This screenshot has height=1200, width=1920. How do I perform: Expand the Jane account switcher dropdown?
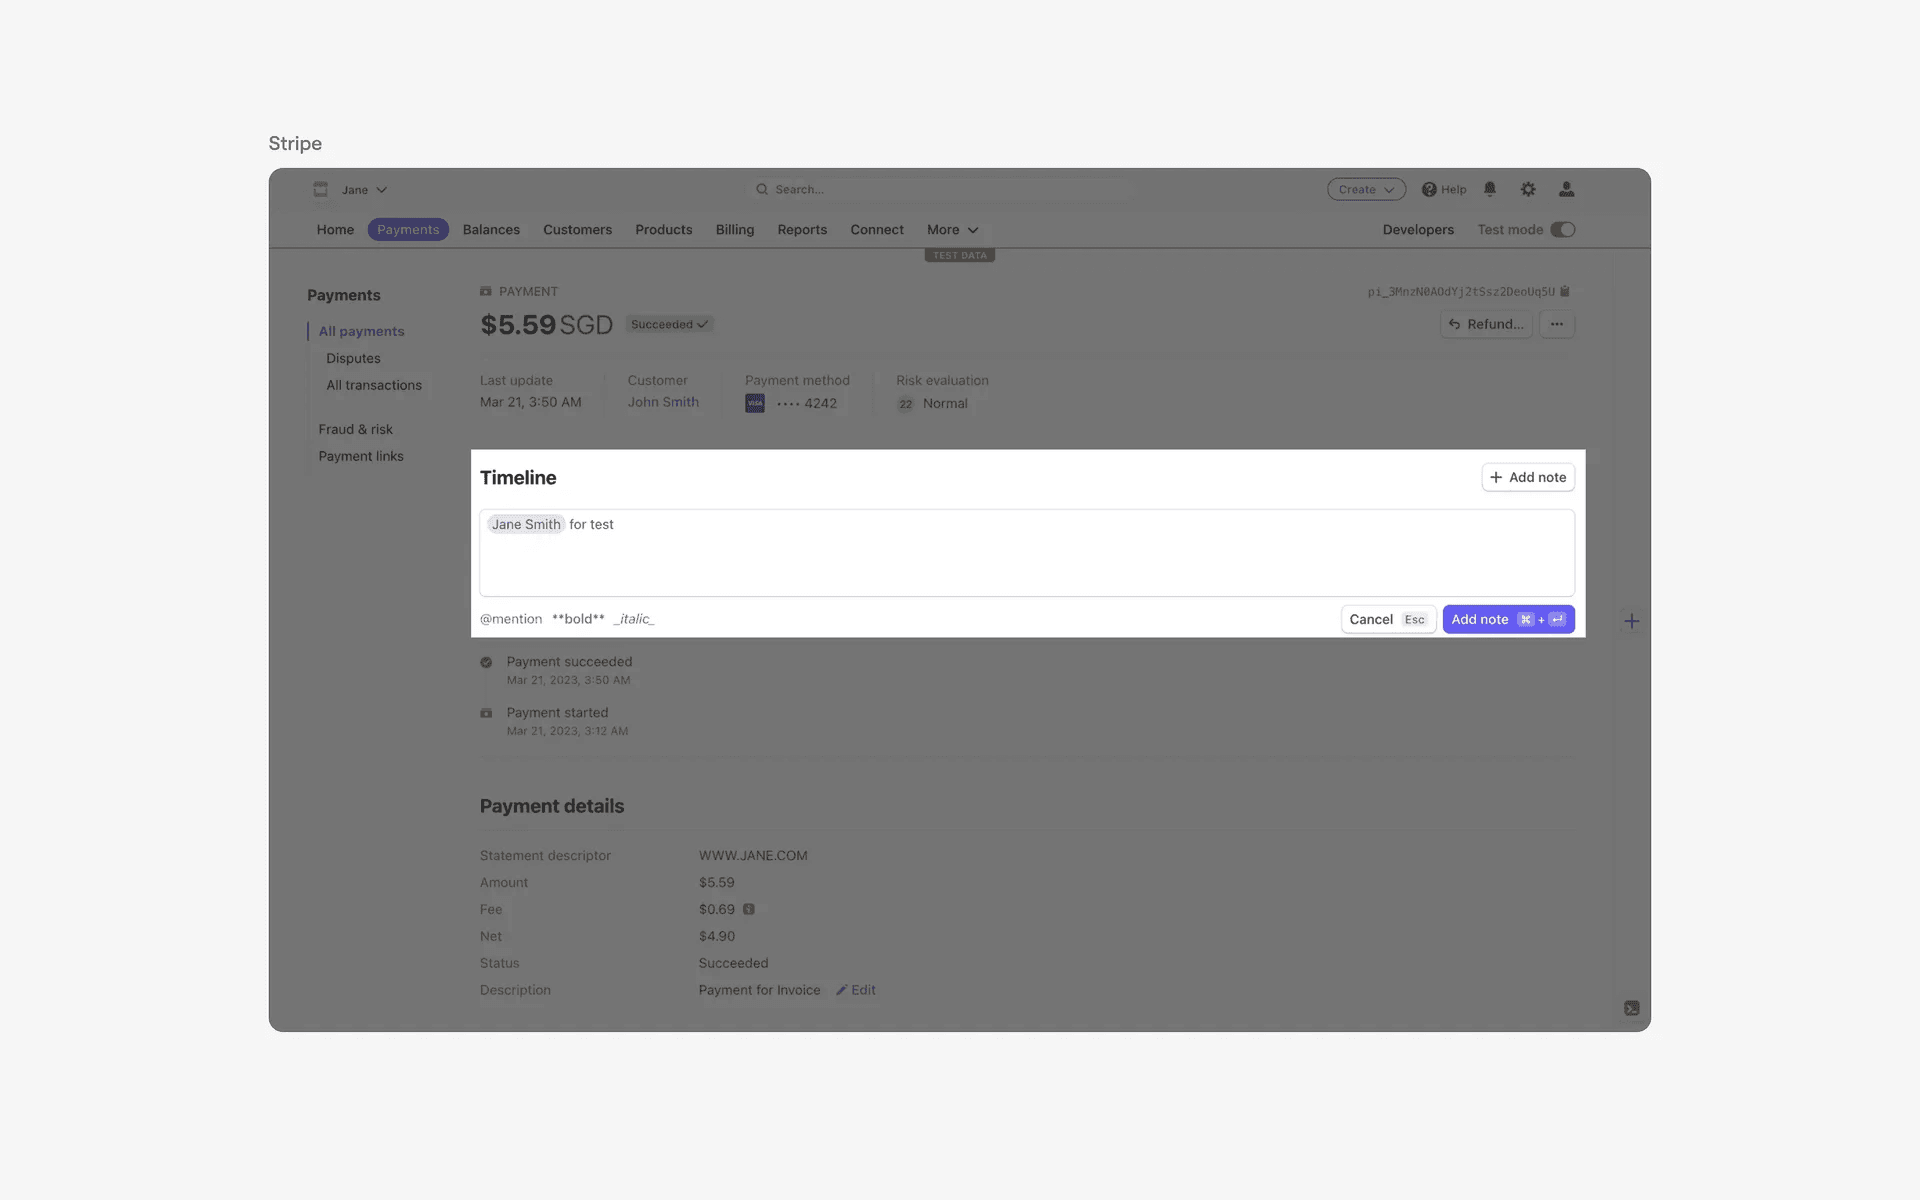364,189
